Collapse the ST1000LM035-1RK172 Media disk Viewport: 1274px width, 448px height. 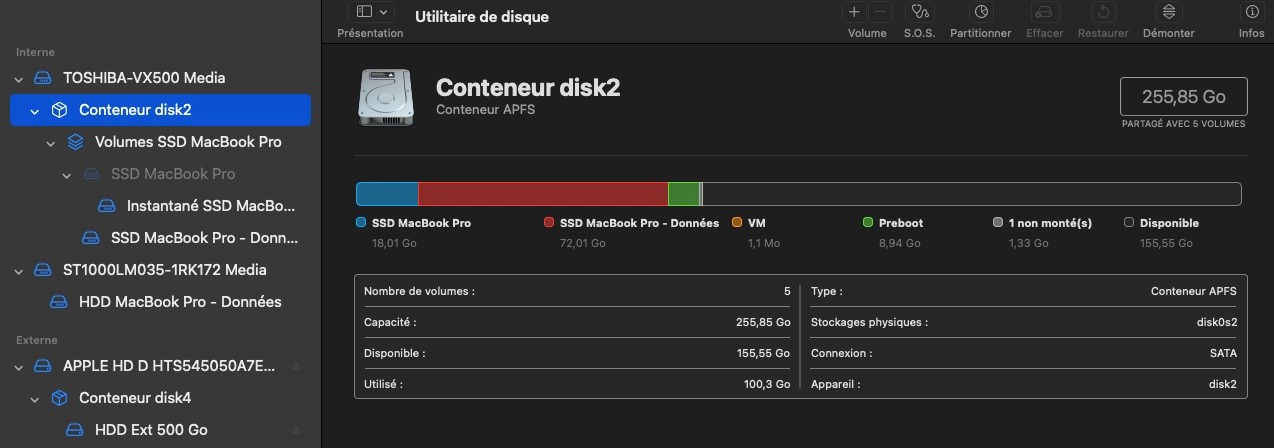point(19,270)
